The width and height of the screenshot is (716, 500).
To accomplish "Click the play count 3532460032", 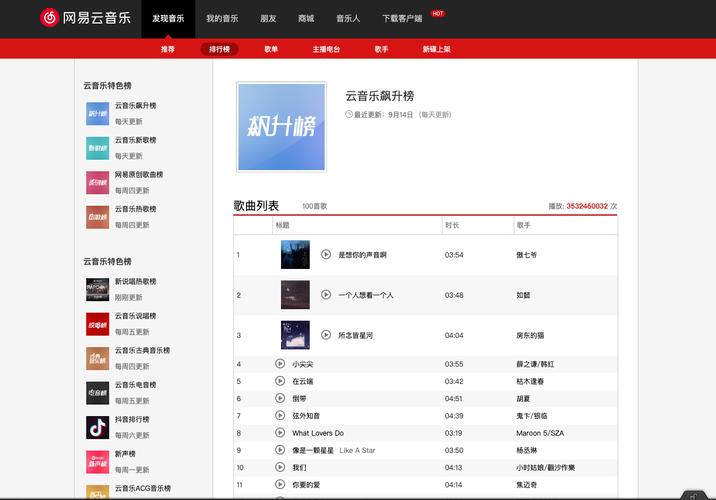I will (587, 206).
